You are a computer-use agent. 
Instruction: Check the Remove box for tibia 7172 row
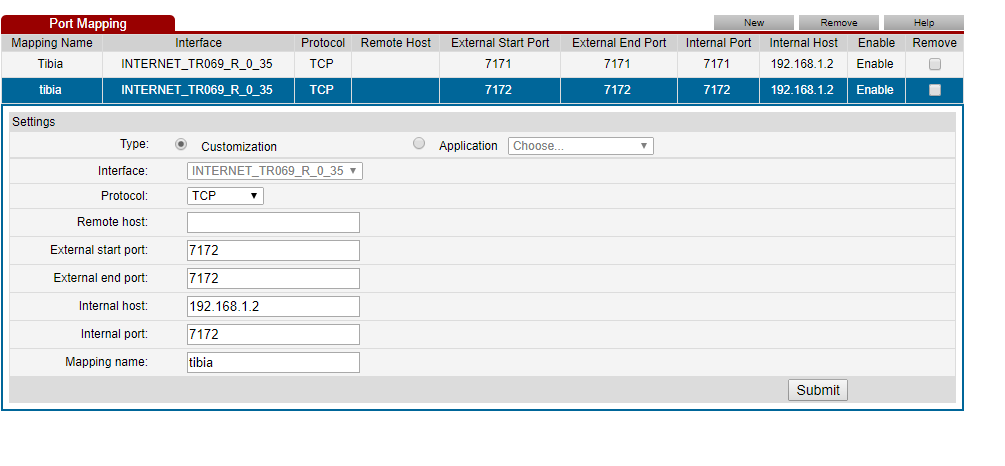tap(934, 90)
